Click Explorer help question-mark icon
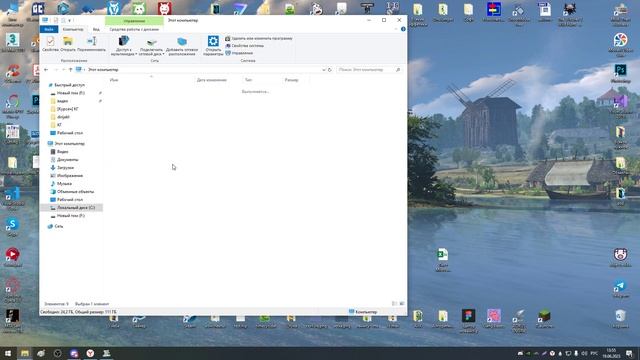This screenshot has width=640, height=360. (x=403, y=29)
